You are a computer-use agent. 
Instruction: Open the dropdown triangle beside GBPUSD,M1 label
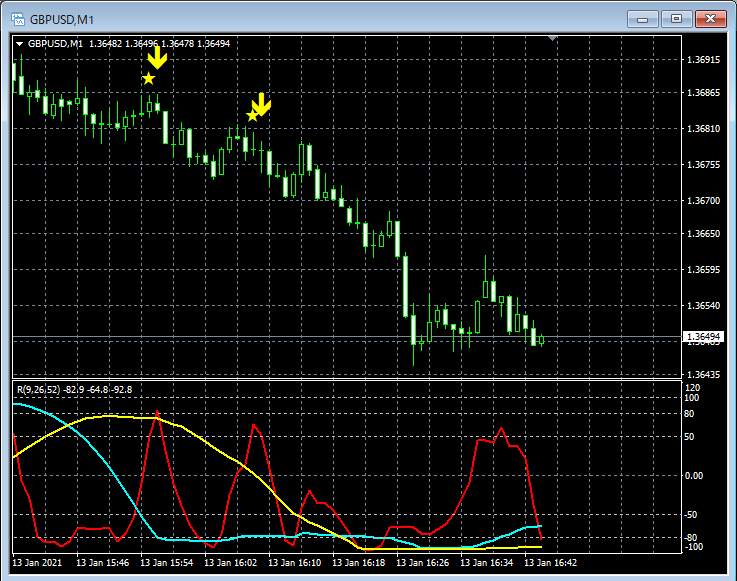click(x=19, y=44)
